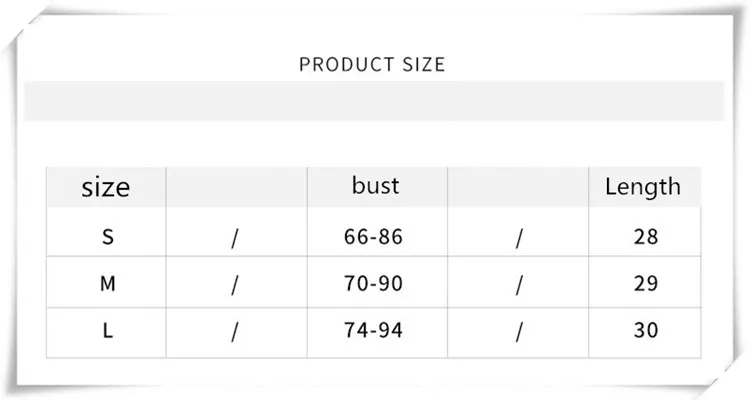Screen dimensions: 750x400
Task: Select the M size cell
Action: click(x=108, y=283)
